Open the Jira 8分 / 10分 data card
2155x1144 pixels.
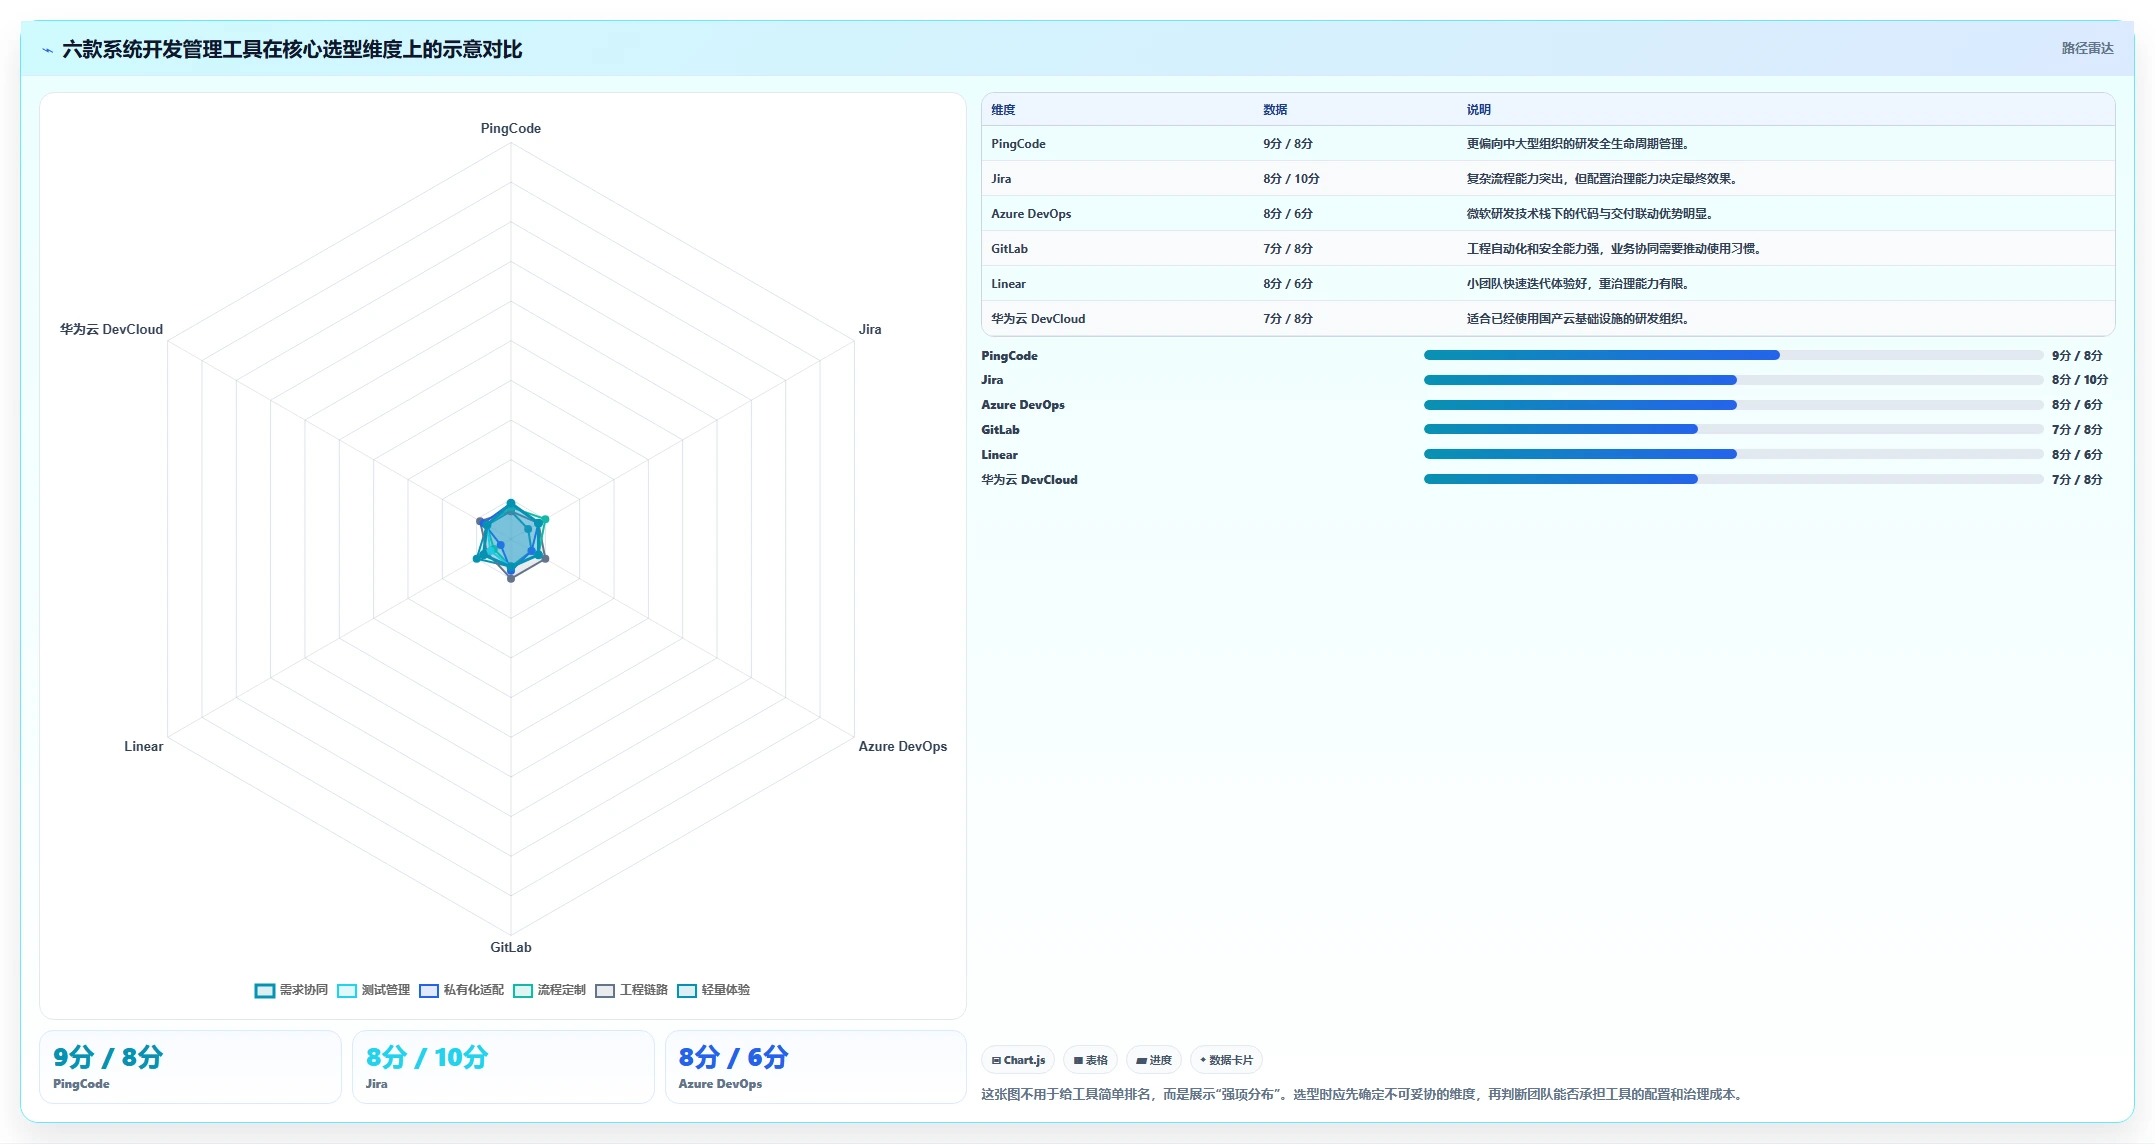[503, 1067]
